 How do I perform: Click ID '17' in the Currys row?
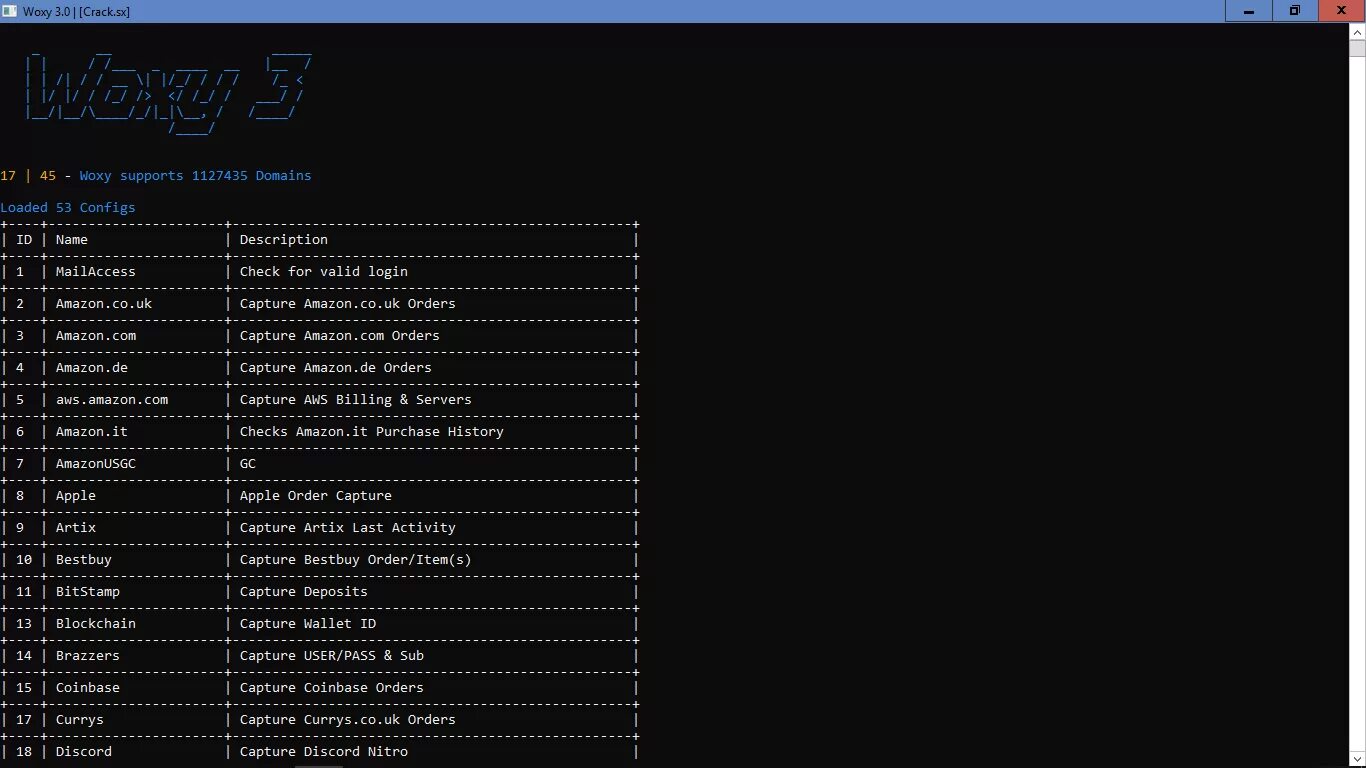(x=24, y=720)
